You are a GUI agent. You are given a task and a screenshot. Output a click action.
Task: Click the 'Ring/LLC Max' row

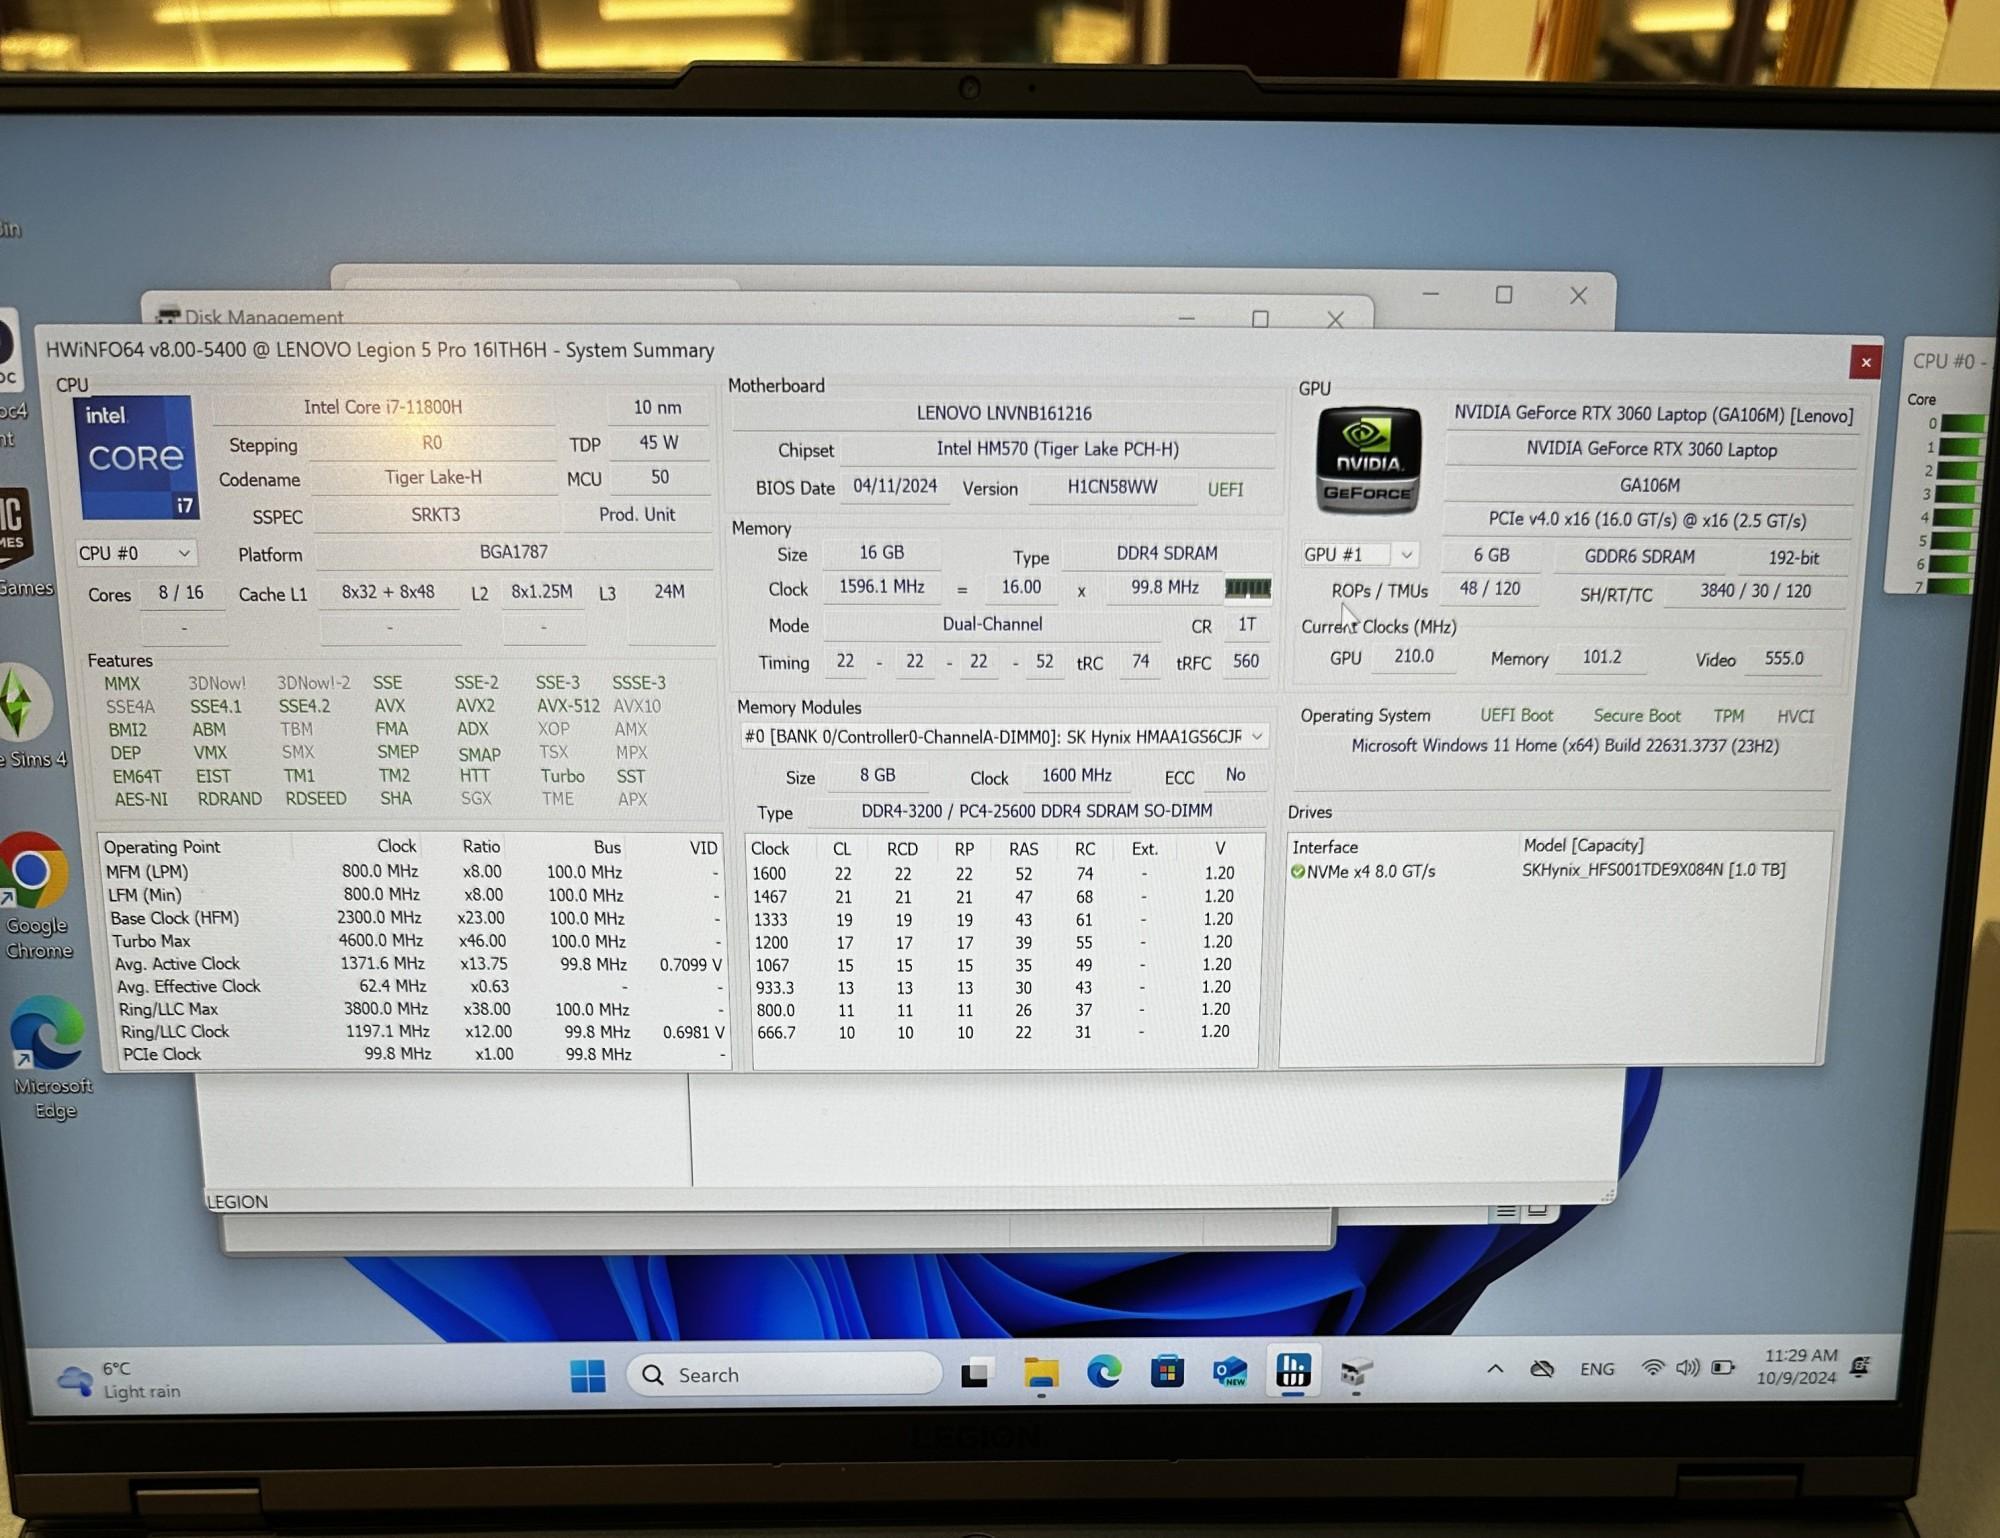[420, 1009]
